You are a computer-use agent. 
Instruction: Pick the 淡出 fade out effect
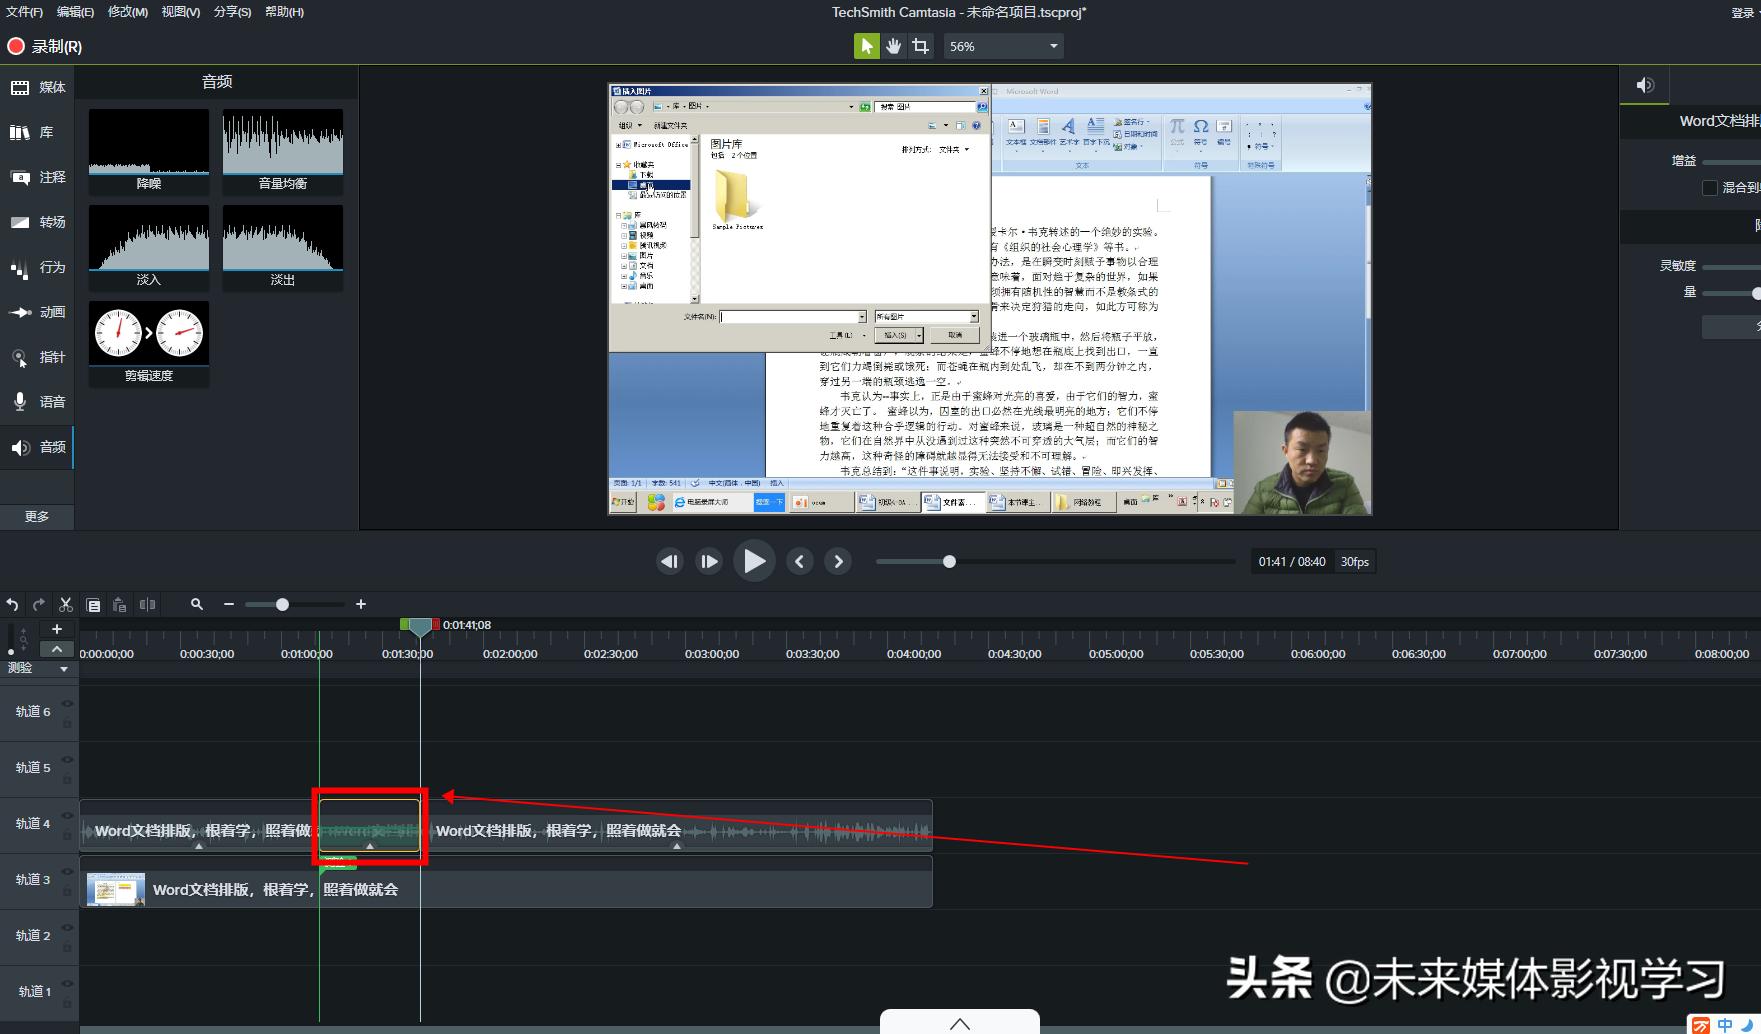click(x=283, y=248)
